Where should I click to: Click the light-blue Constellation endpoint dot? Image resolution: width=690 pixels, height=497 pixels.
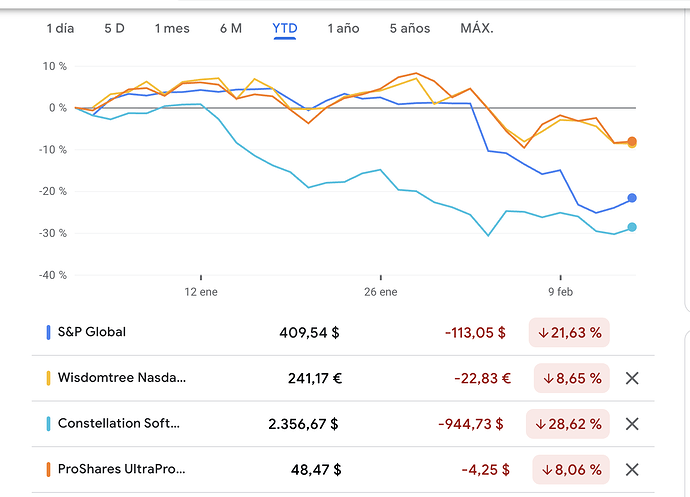pos(631,227)
